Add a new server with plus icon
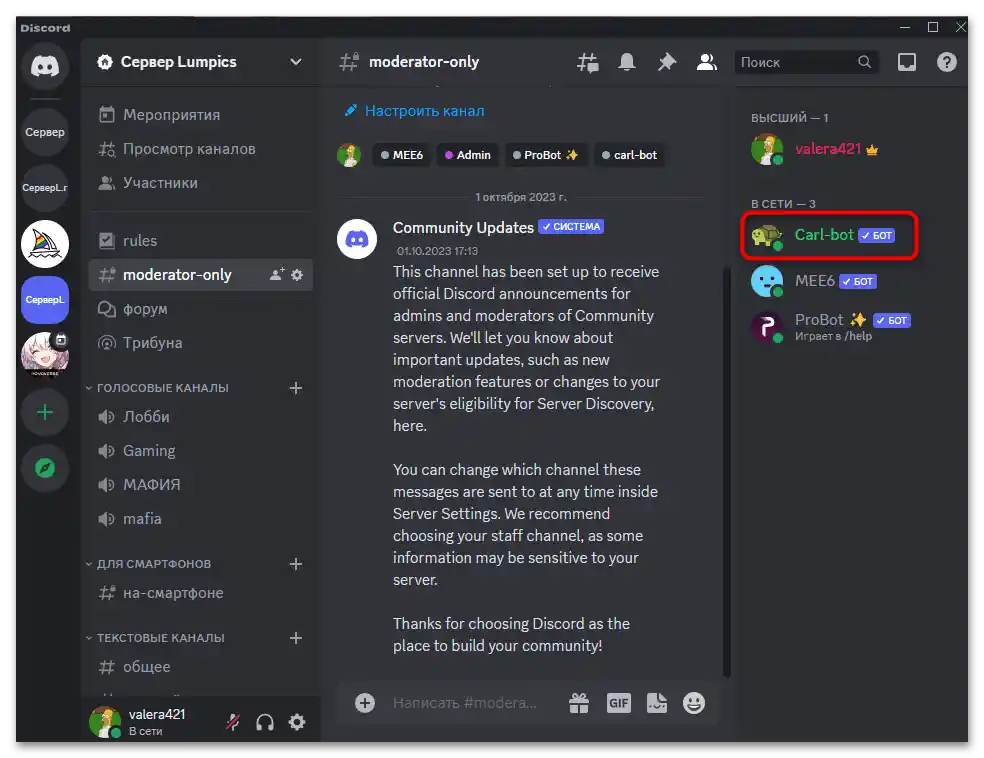Viewport: 984px width, 758px height. (x=45, y=412)
